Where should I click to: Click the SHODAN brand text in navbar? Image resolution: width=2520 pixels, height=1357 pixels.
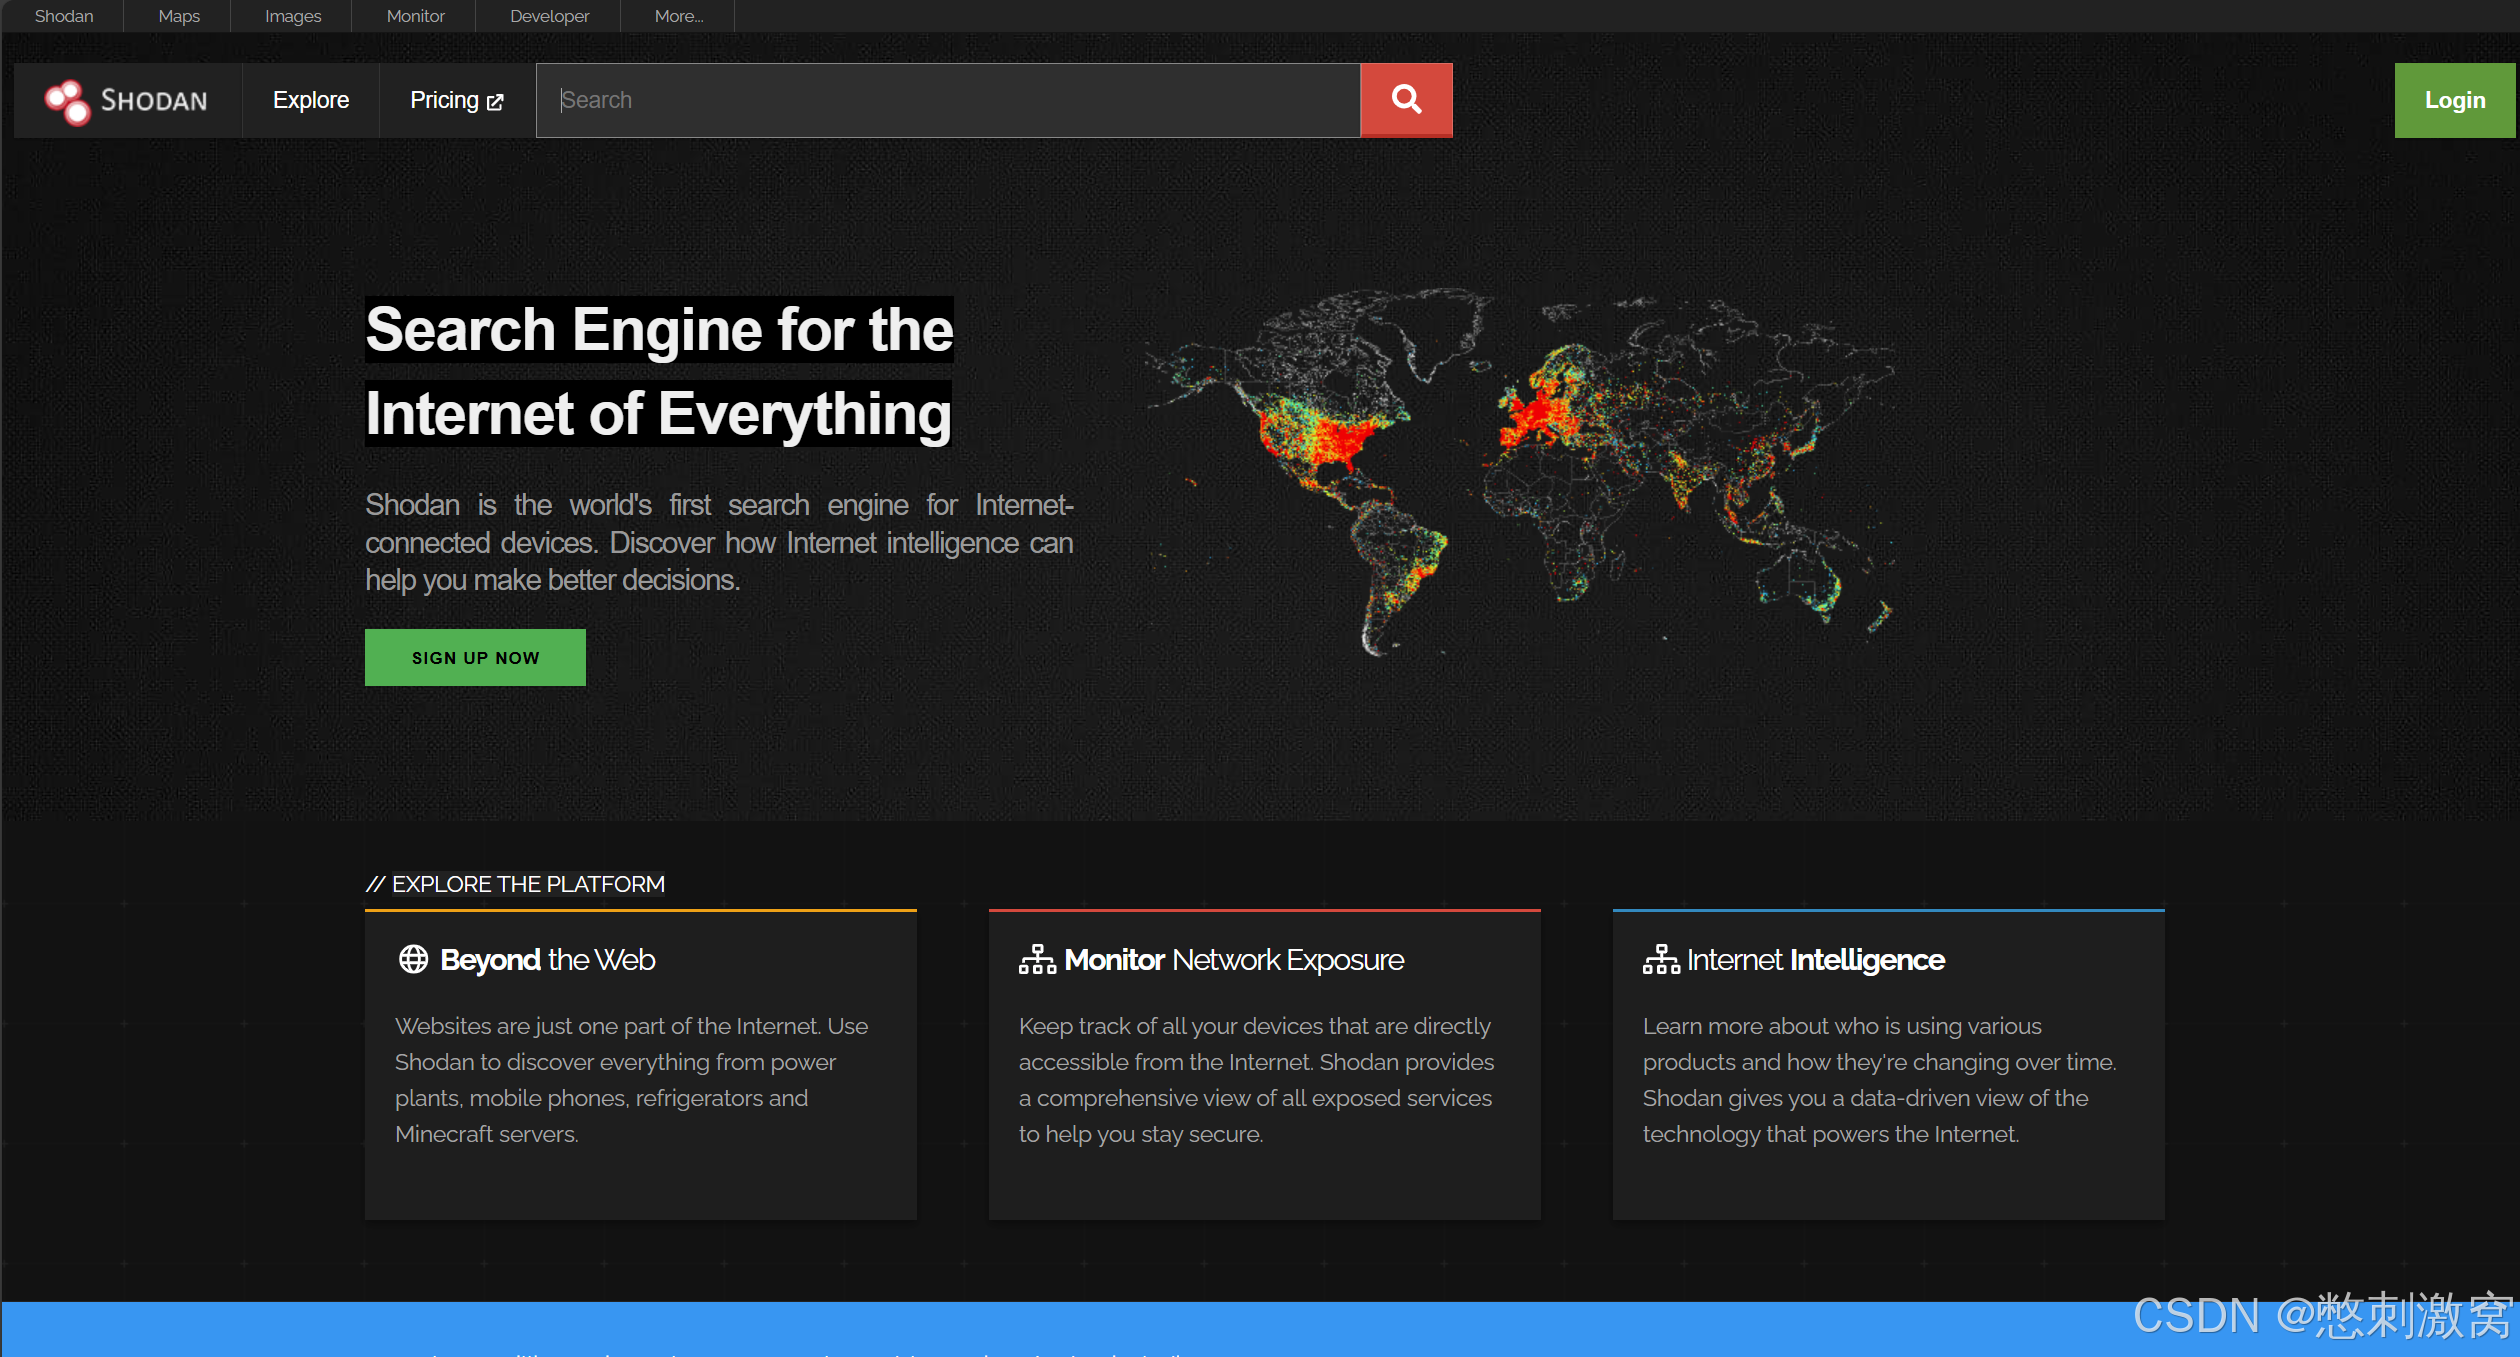click(154, 101)
